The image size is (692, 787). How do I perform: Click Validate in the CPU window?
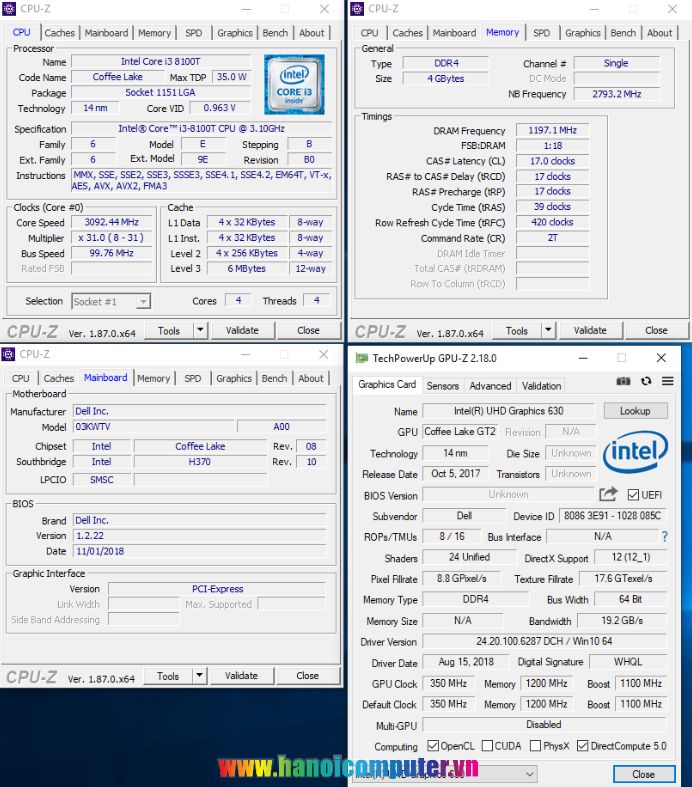242,330
